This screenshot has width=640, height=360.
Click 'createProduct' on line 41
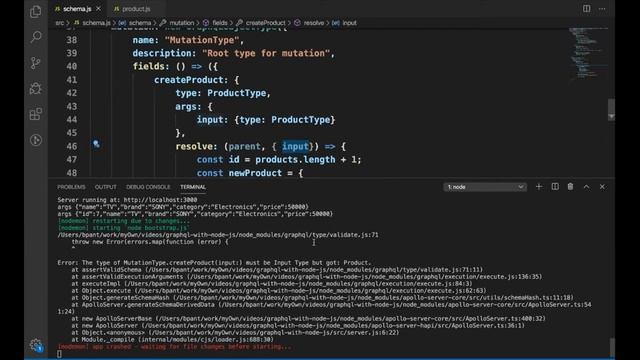click(x=188, y=80)
